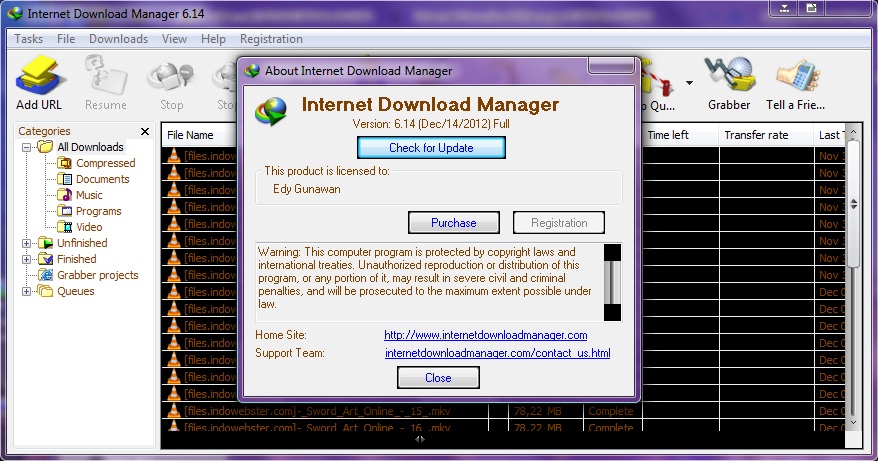This screenshot has height=461, width=878.
Task: Click the Purchase button
Action: tap(454, 222)
